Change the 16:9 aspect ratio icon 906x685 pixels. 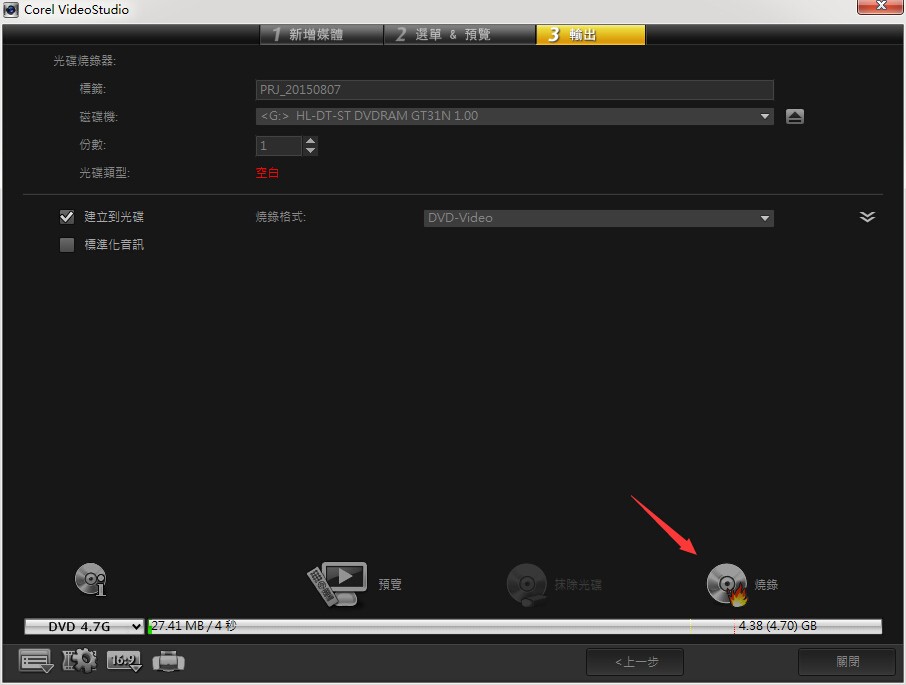(124, 661)
